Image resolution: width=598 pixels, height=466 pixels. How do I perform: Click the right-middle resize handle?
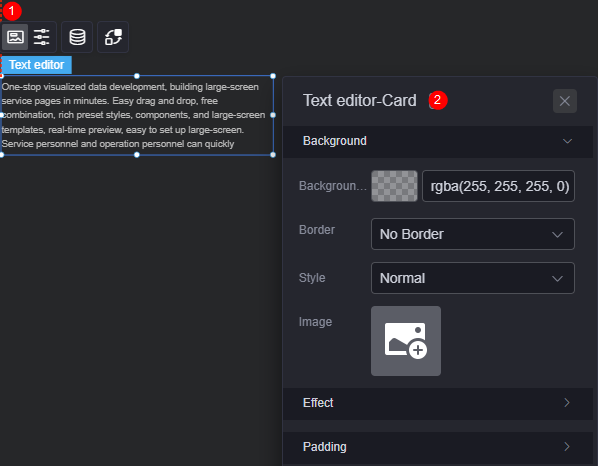coord(273,115)
